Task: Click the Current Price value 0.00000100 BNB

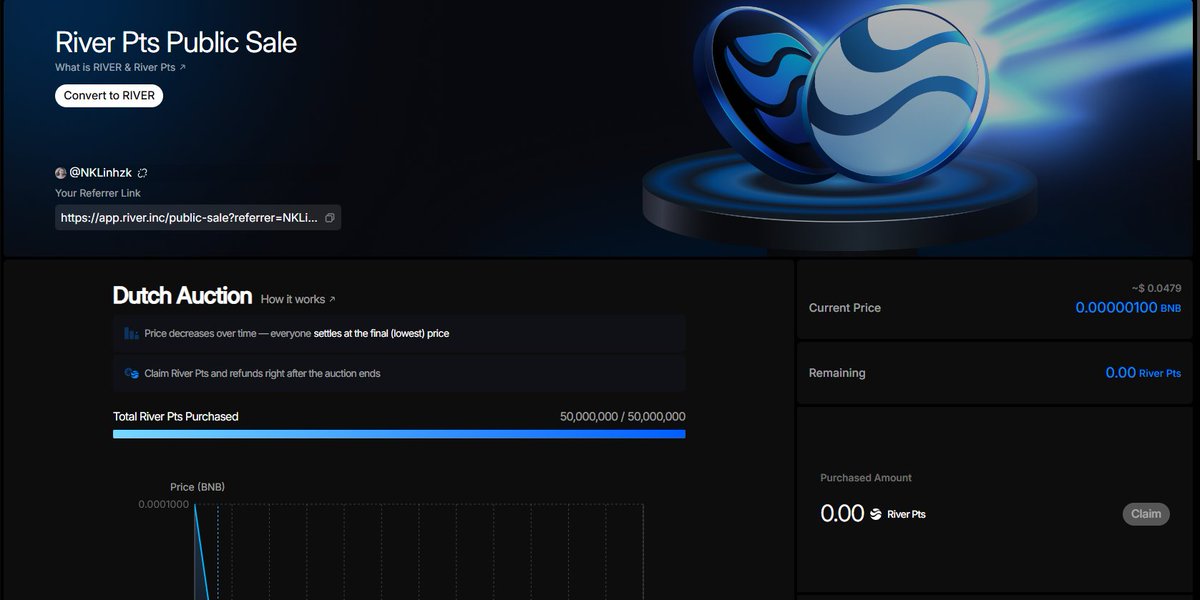Action: [x=1128, y=308]
